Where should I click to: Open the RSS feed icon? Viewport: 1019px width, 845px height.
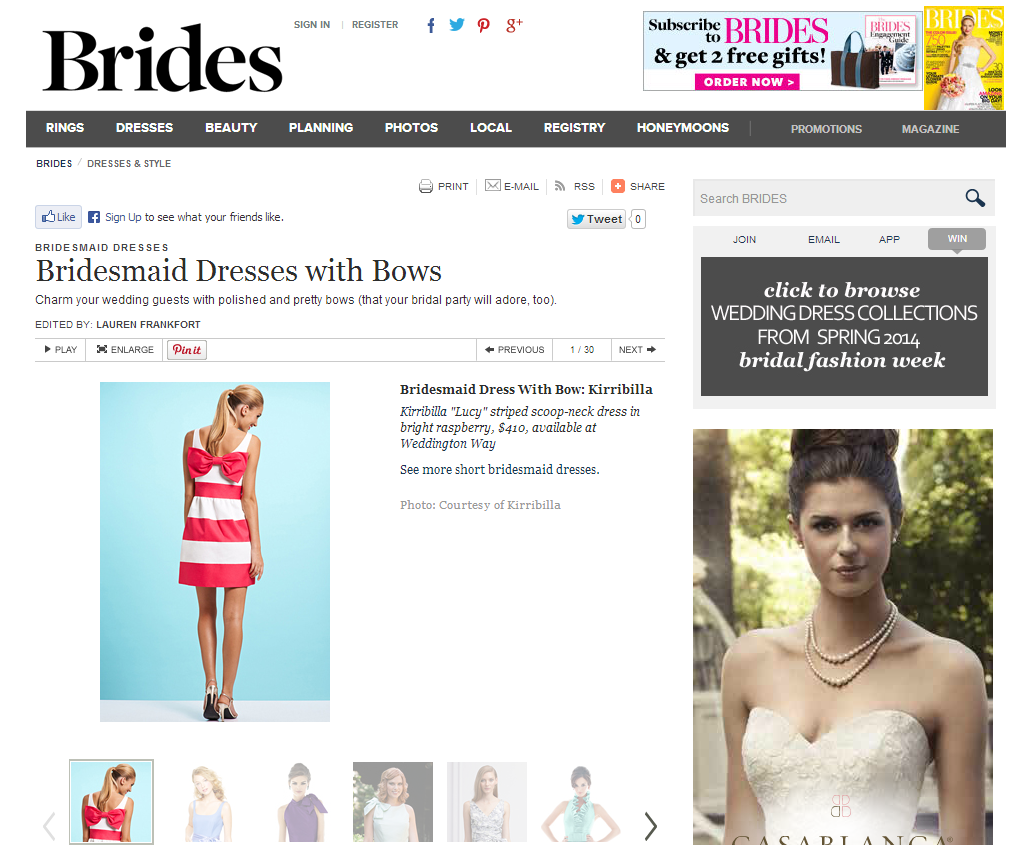tap(560, 186)
